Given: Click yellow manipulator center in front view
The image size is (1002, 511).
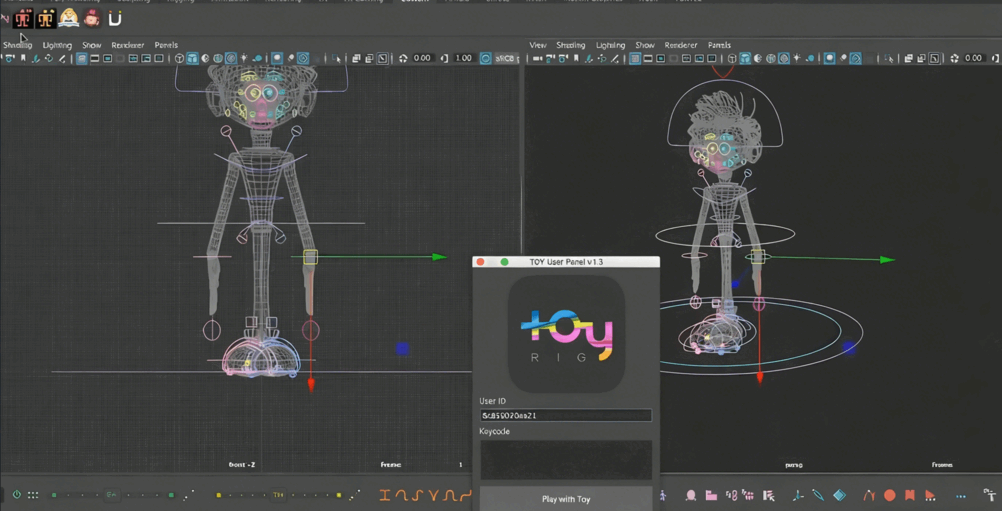Looking at the screenshot, I should (x=310, y=257).
